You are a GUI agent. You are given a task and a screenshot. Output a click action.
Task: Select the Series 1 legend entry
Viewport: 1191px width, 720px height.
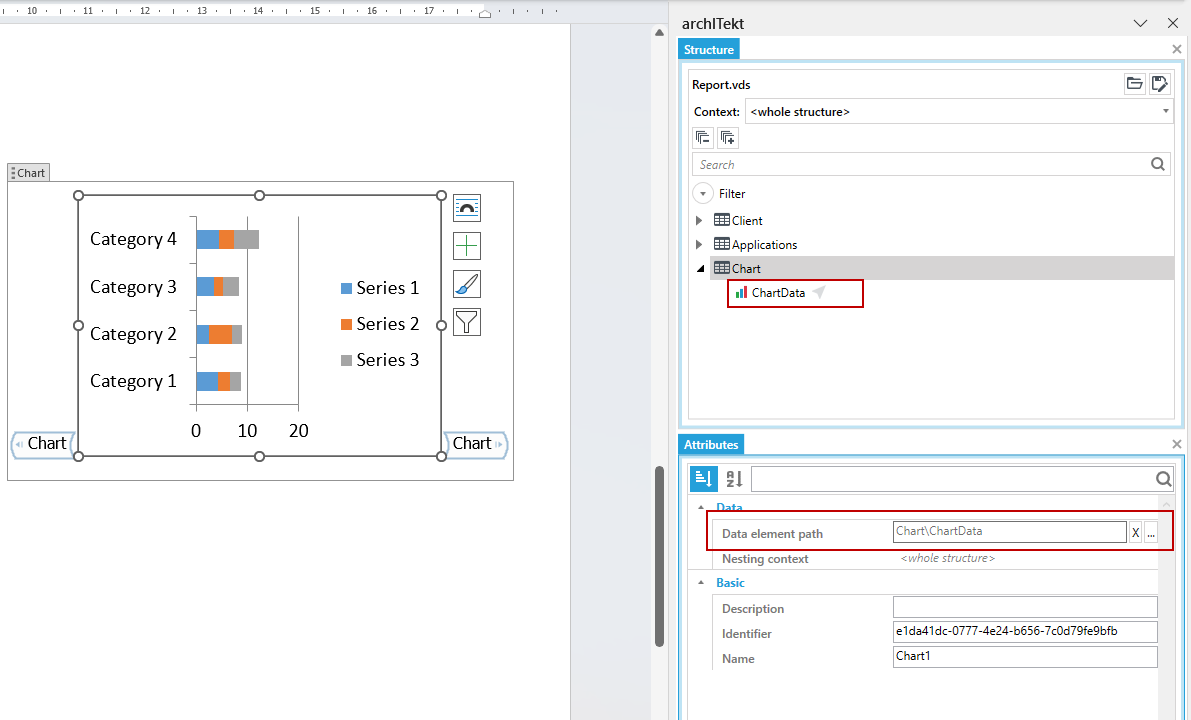pyautogui.click(x=380, y=288)
